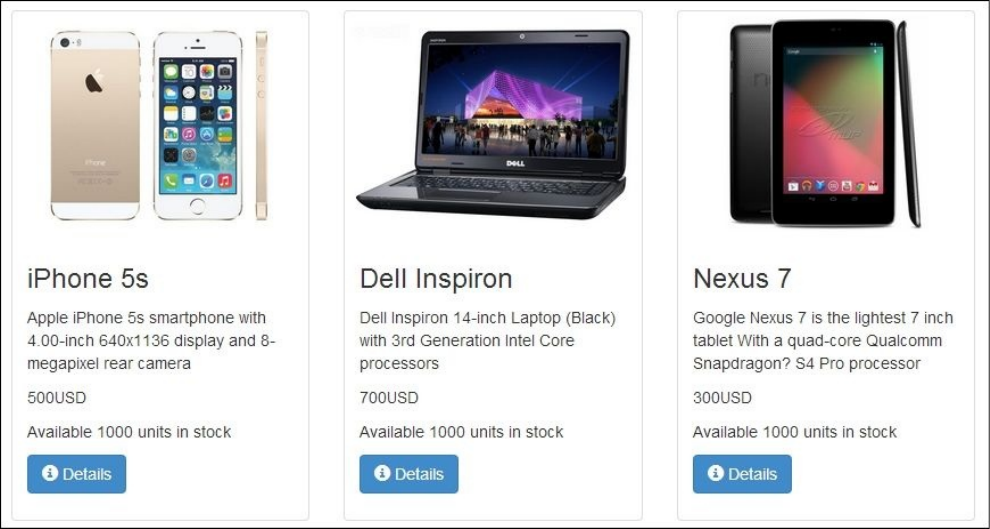Click the gold iPhone 5s product image
Viewport: 990px width, 529px height.
(159, 126)
